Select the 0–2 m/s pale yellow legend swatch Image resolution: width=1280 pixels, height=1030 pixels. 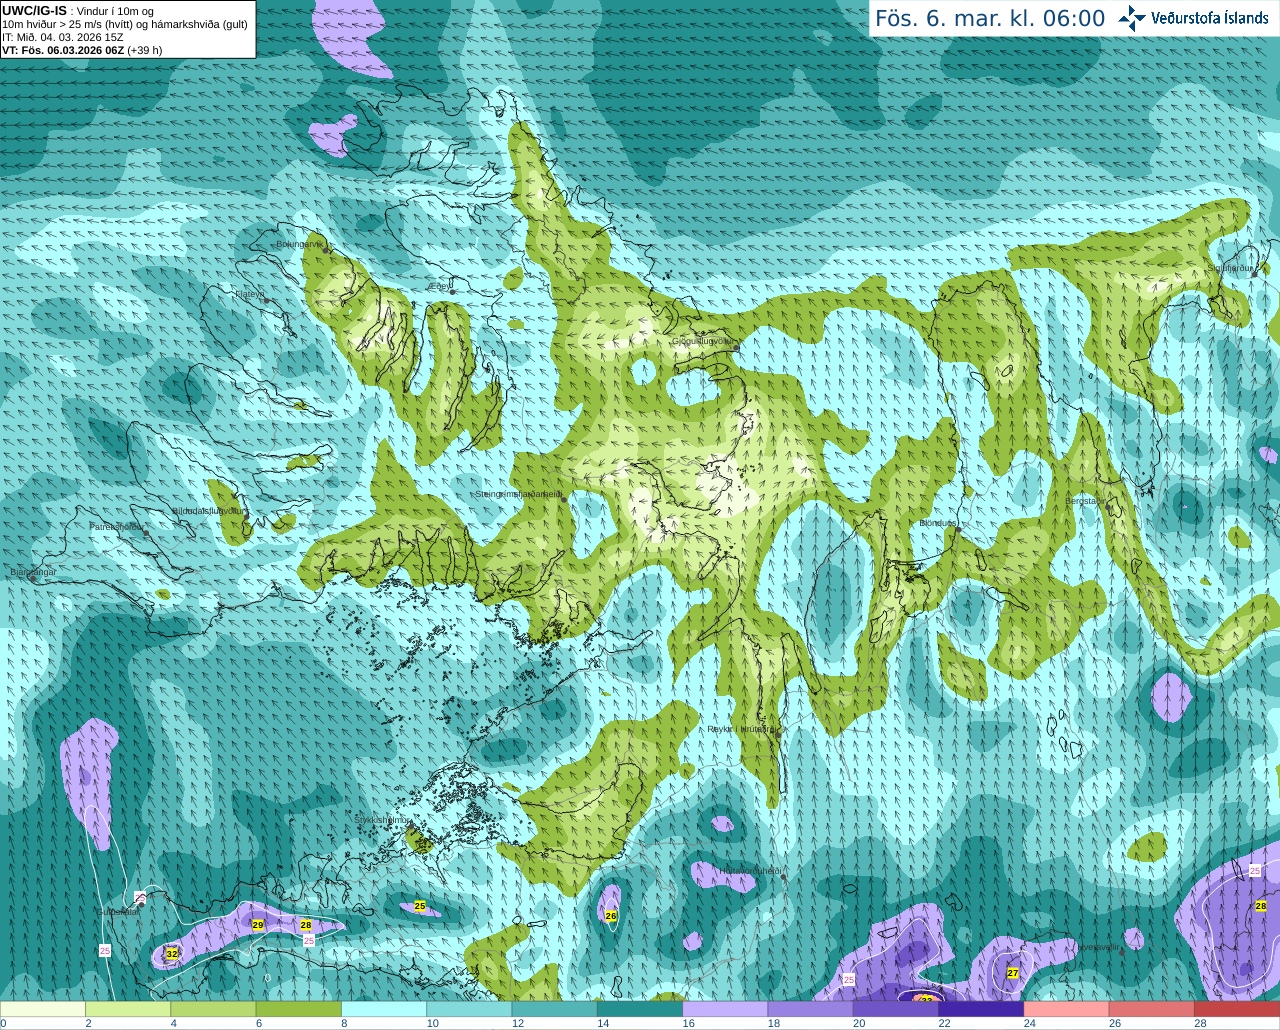click(x=42, y=1009)
